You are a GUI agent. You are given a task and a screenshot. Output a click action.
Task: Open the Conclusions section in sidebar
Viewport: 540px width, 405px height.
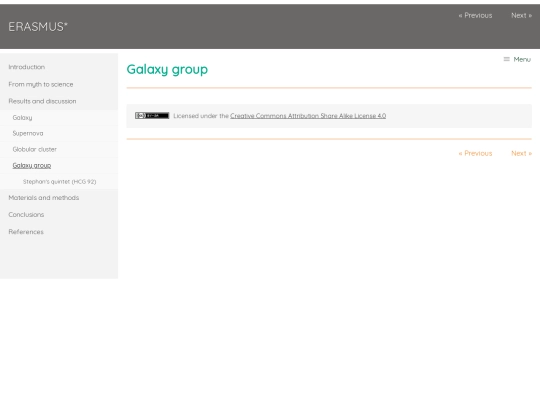(26, 215)
